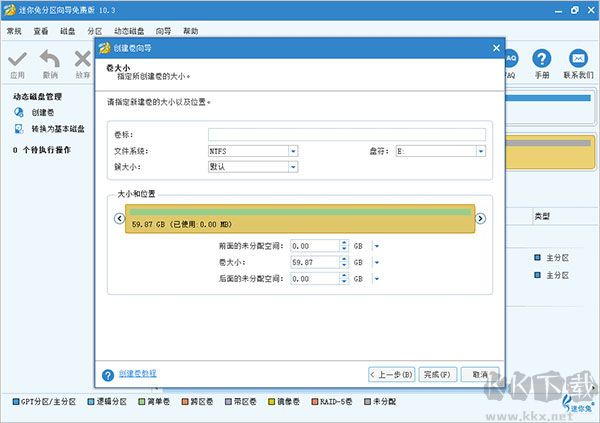
Task: Open the Manual (手册) question mark icon
Action: pyautogui.click(x=542, y=59)
